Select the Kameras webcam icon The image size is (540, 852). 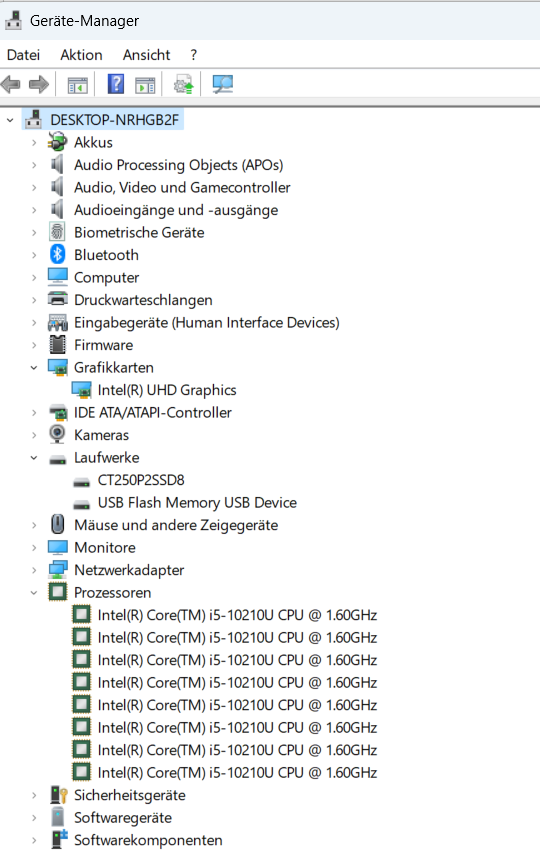(57, 434)
